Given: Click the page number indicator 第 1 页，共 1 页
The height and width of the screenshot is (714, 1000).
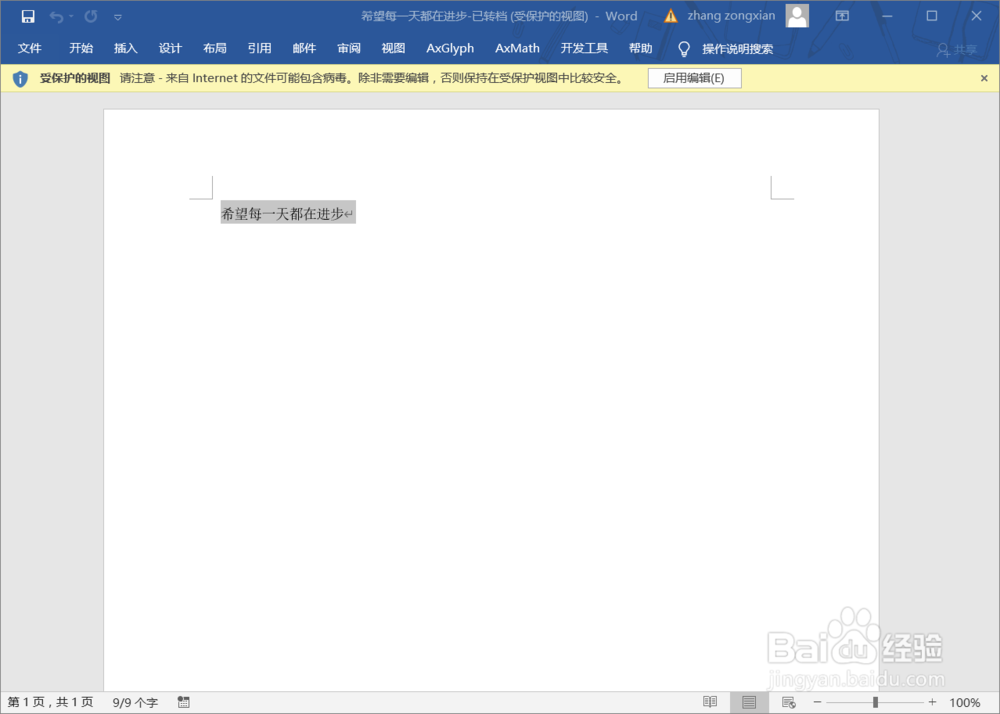Looking at the screenshot, I should [50, 702].
